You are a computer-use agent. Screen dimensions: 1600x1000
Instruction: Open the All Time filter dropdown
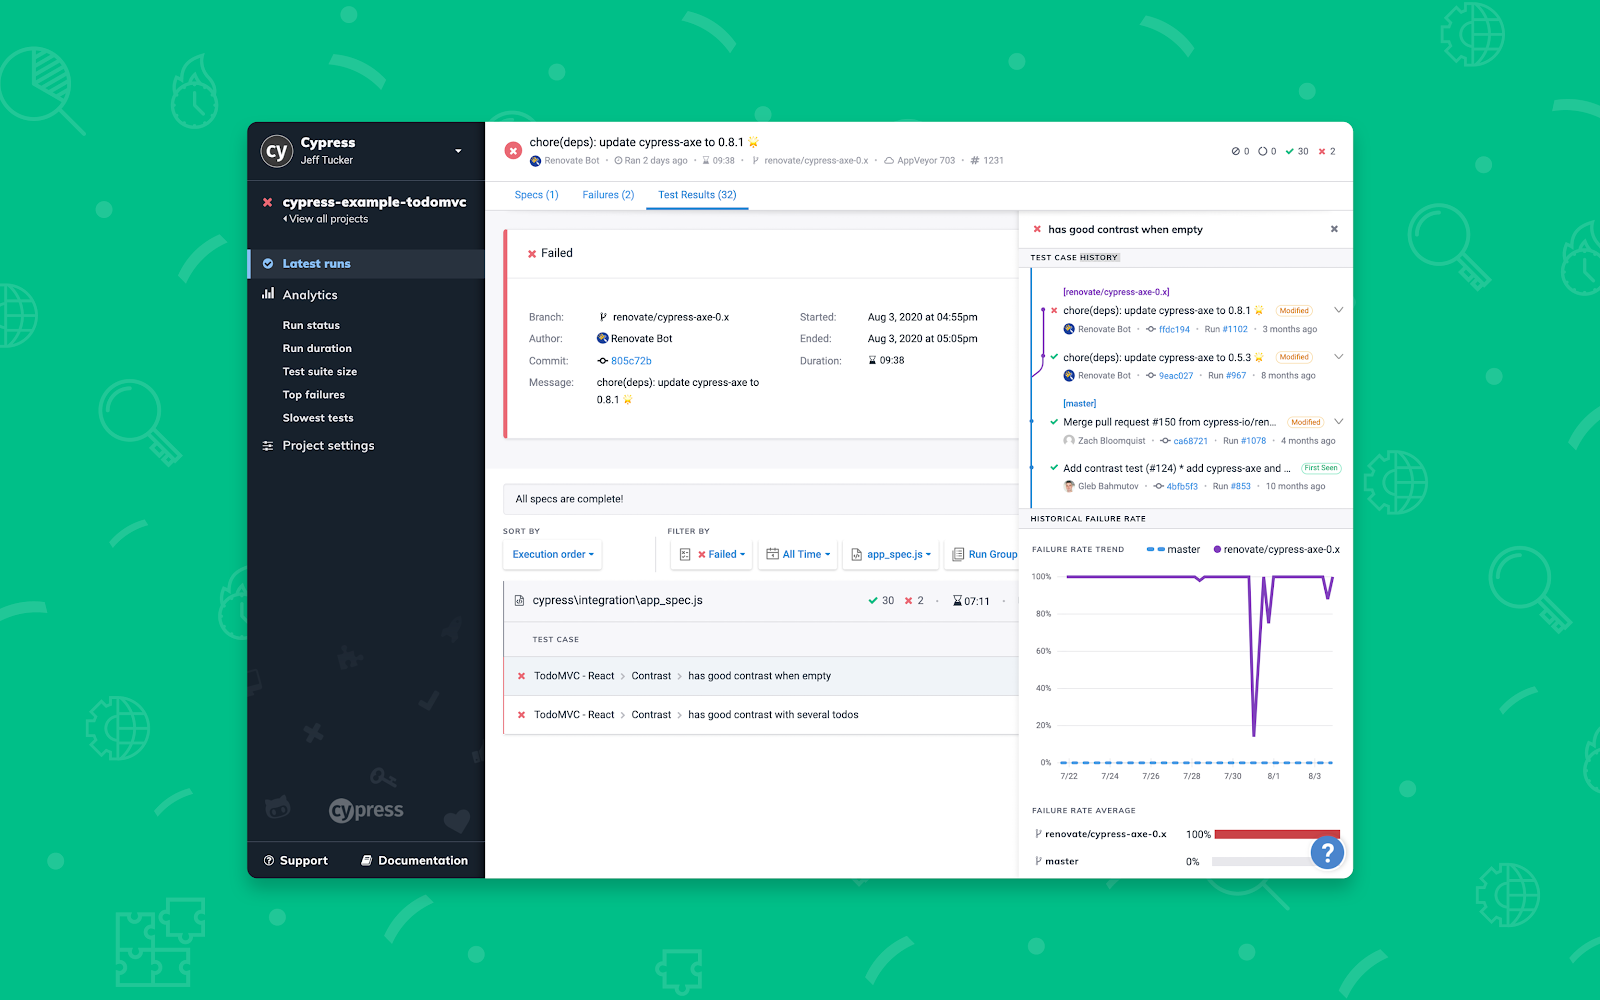[798, 554]
